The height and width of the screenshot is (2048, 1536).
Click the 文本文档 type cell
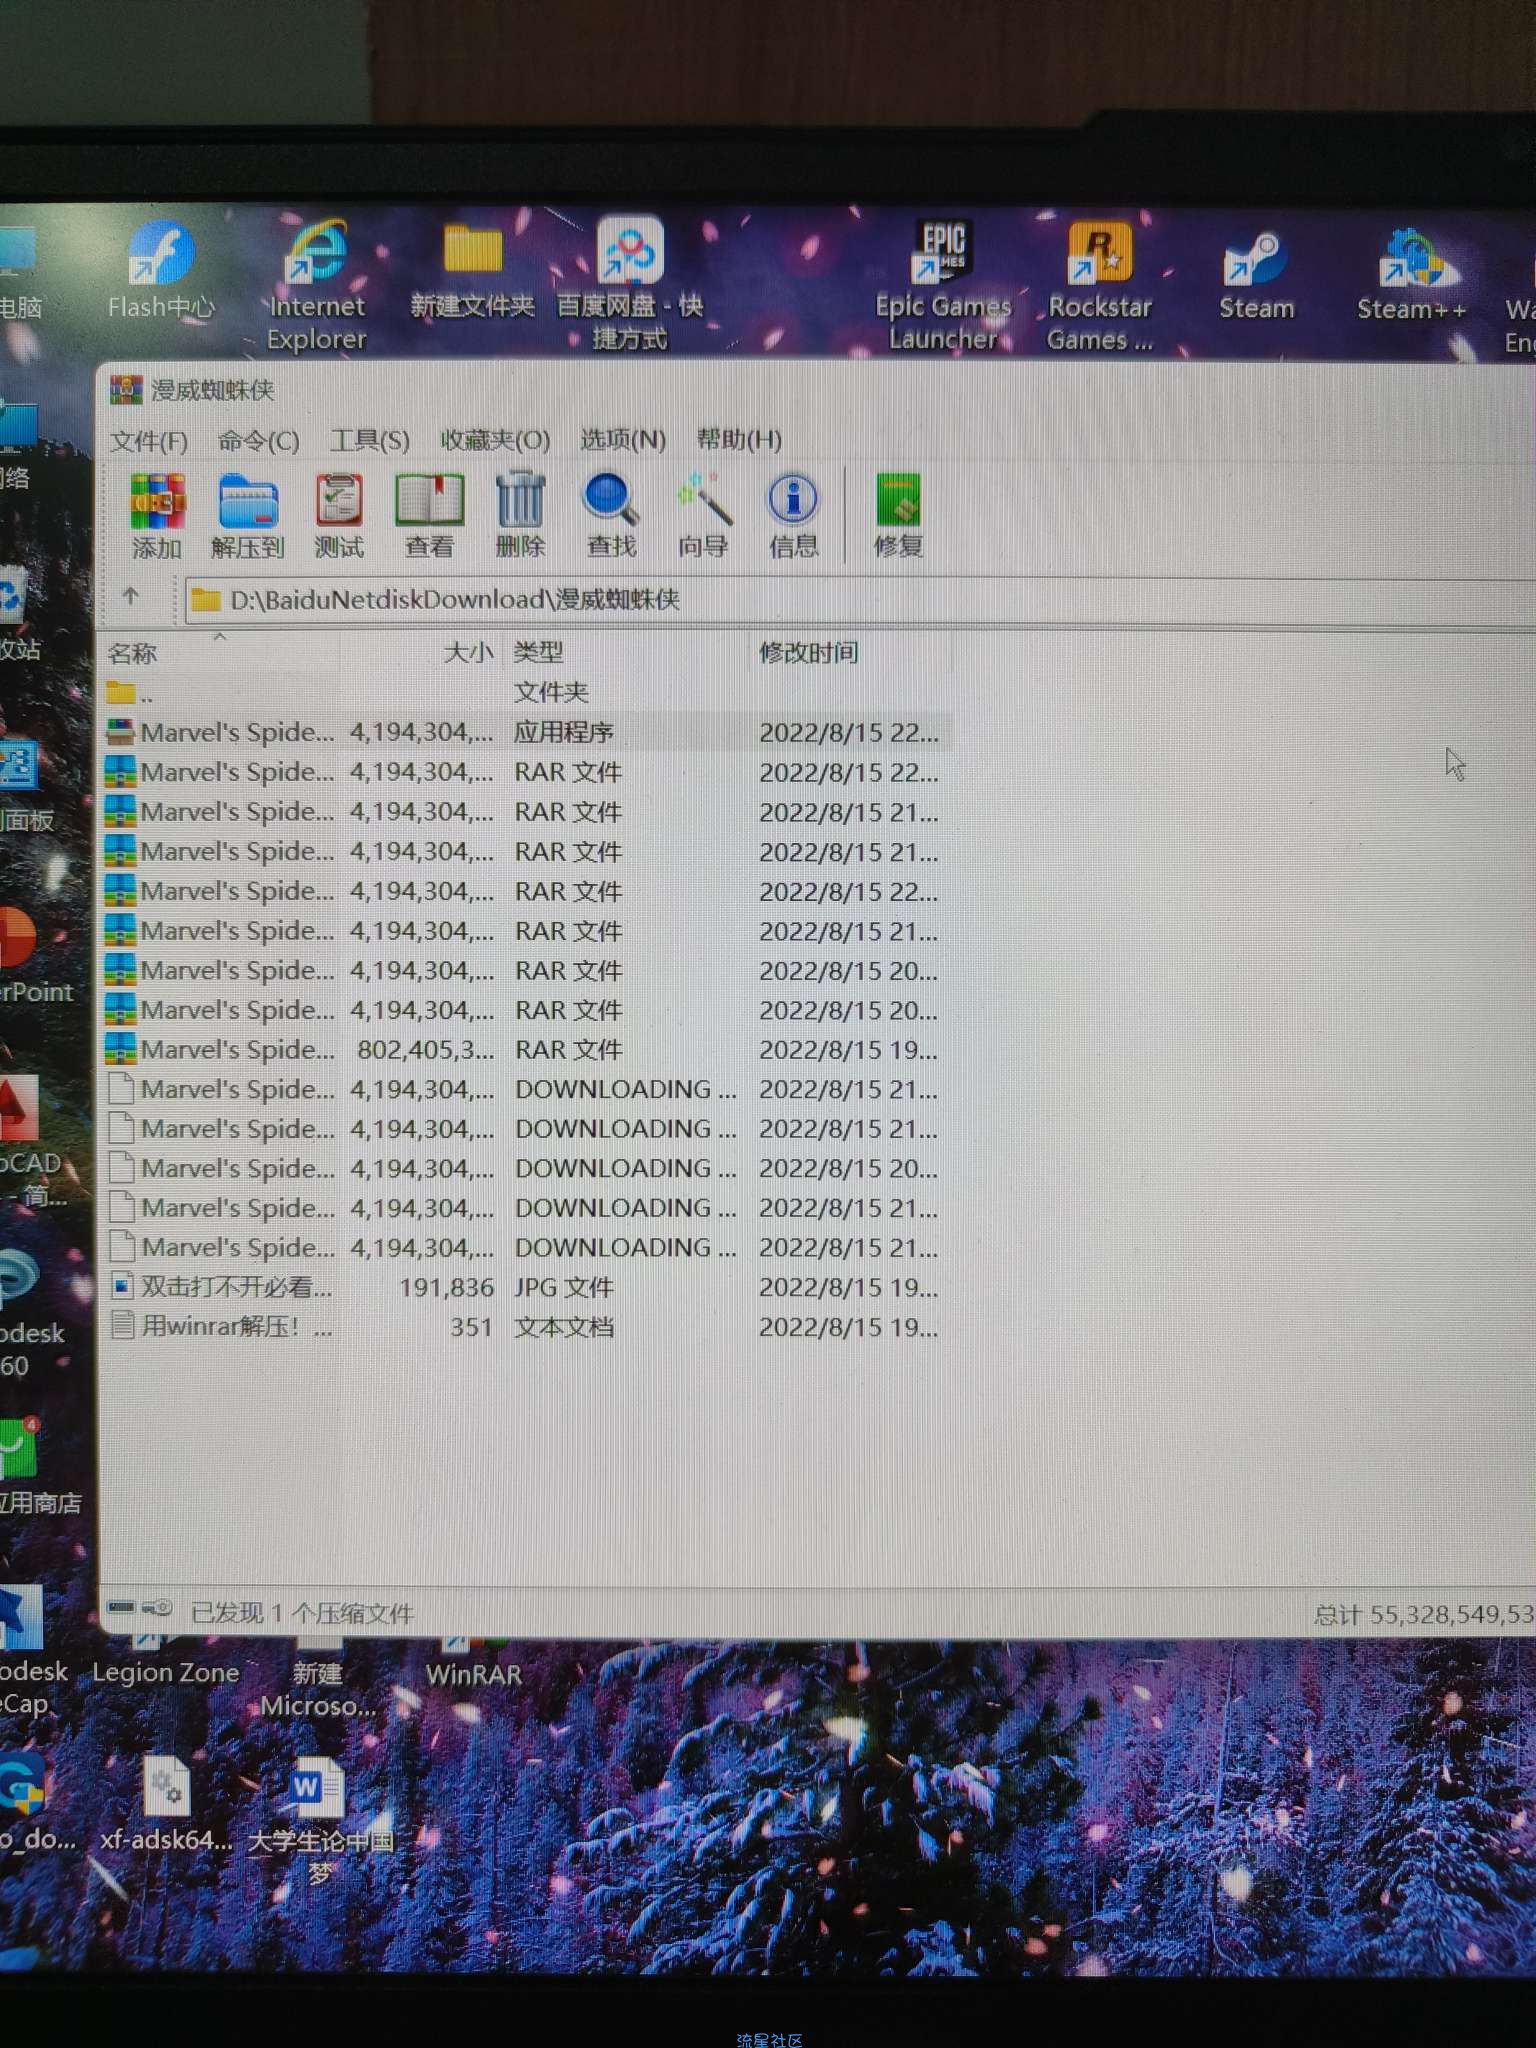(x=564, y=1327)
